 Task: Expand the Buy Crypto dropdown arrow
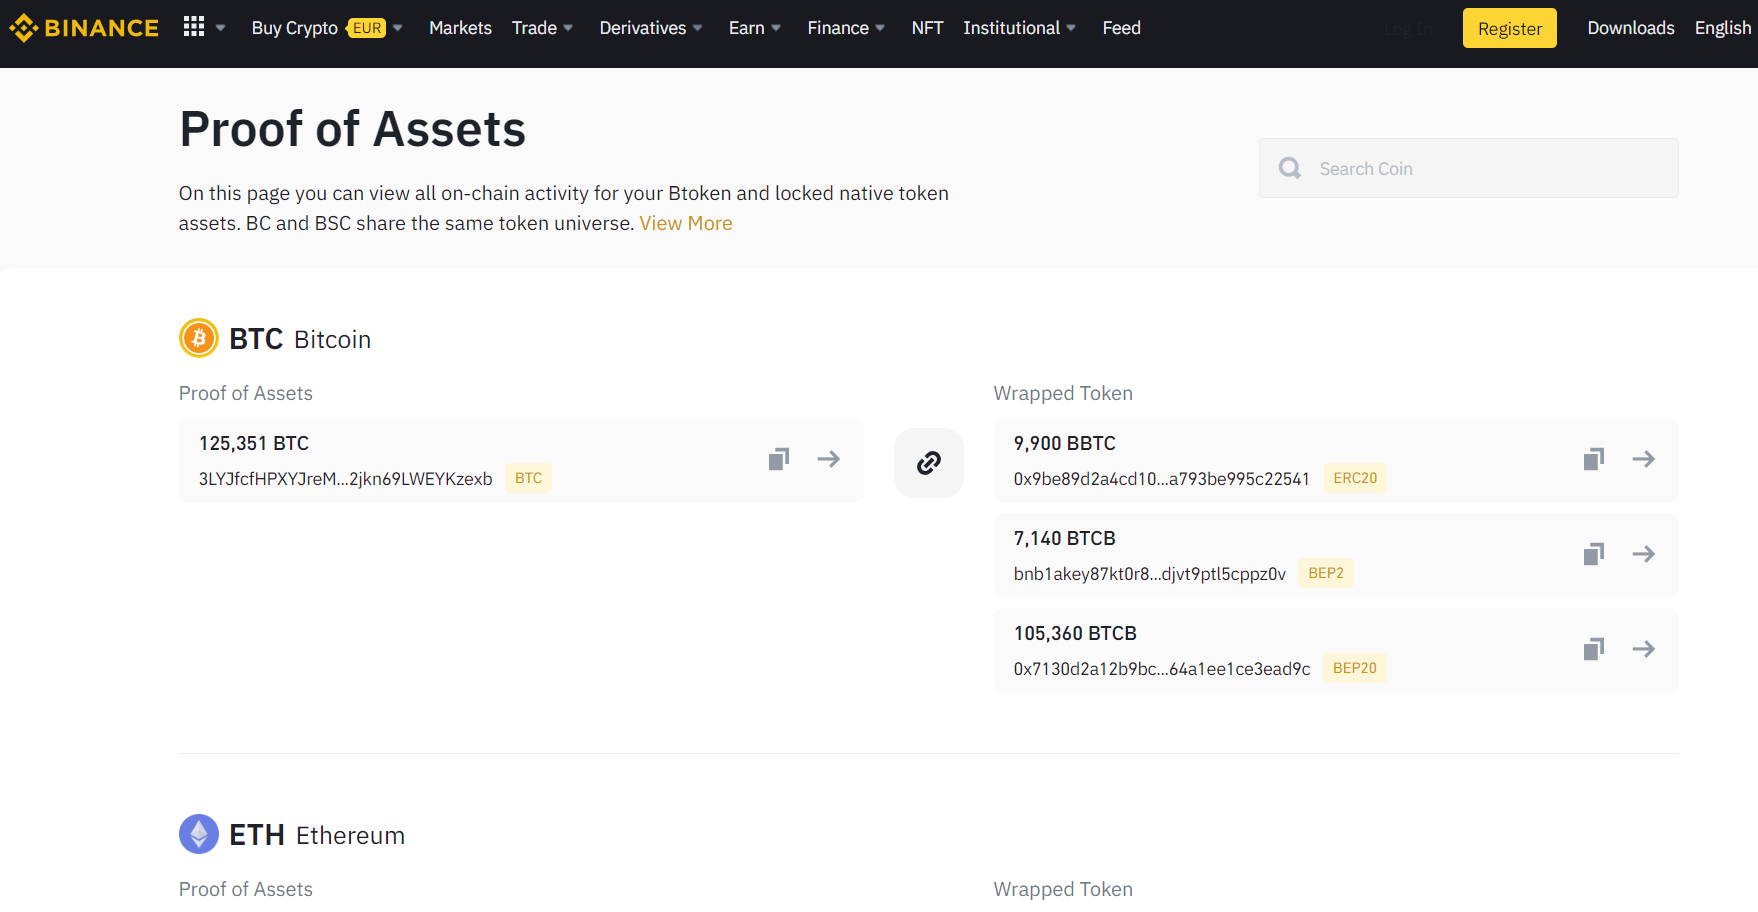398,28
